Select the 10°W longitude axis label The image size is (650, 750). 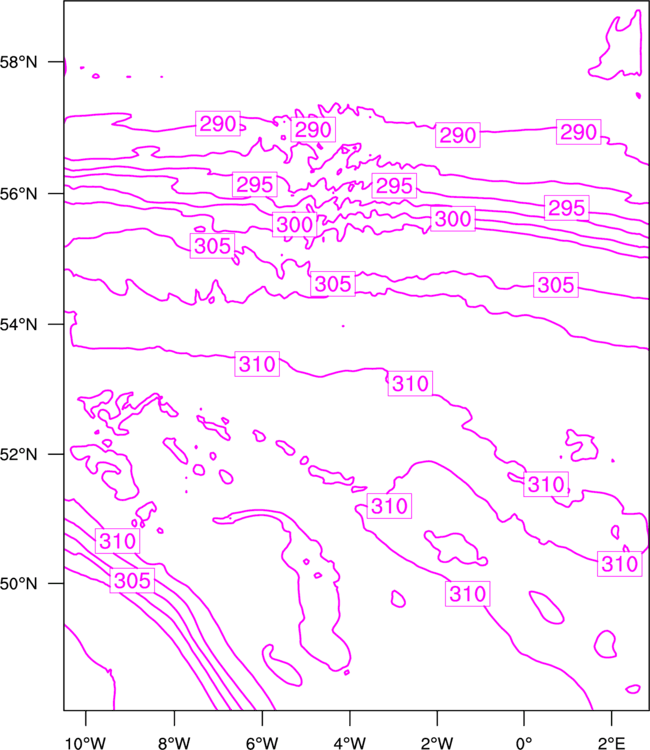pos(86,743)
